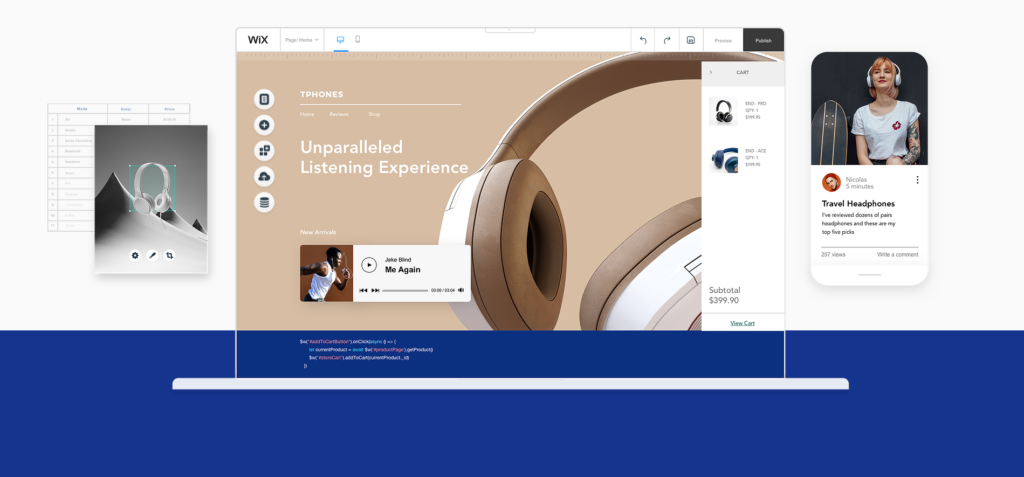The image size is (1024, 477).
Task: Redo the last action
Action: point(667,40)
